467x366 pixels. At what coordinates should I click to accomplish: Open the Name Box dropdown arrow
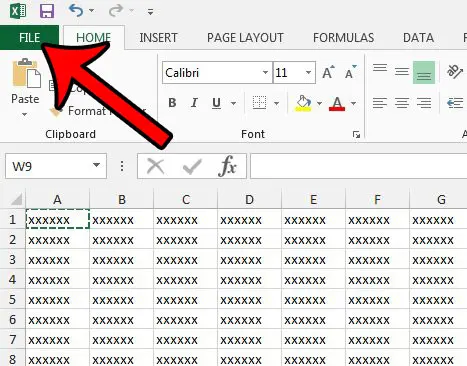96,165
